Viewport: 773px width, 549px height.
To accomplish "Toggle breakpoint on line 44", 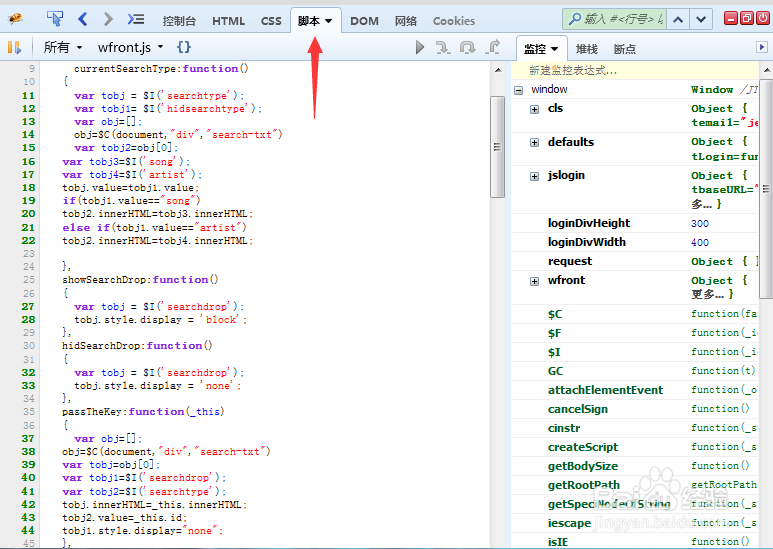I will coord(28,531).
